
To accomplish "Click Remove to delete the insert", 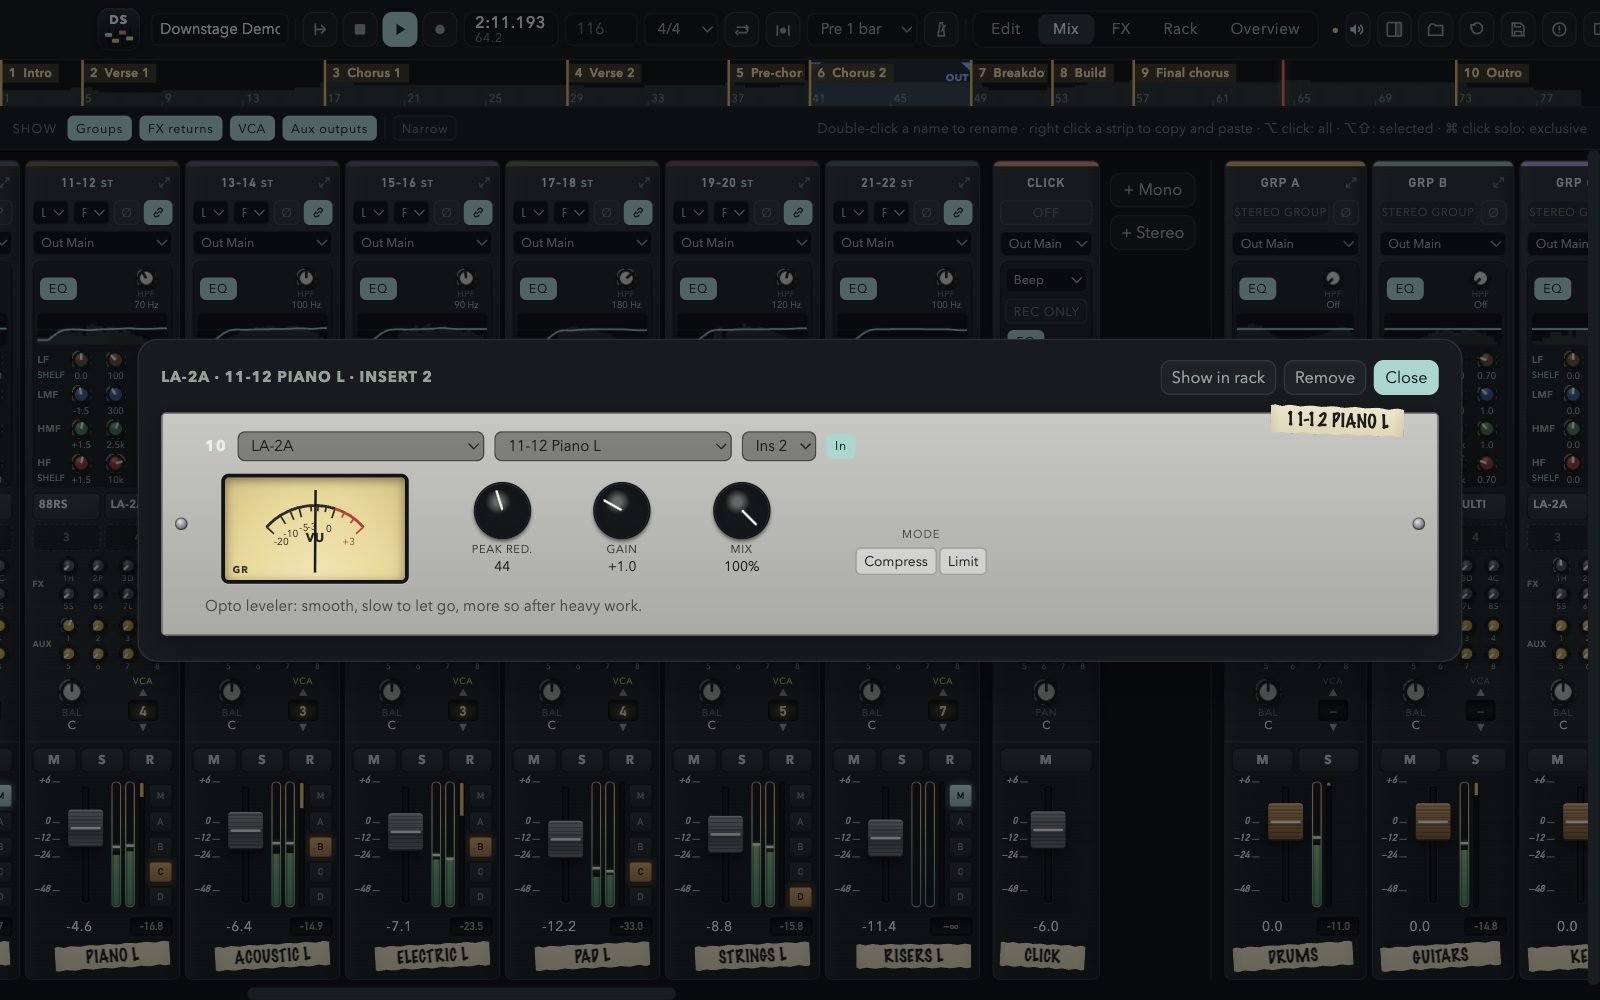I will [x=1325, y=377].
